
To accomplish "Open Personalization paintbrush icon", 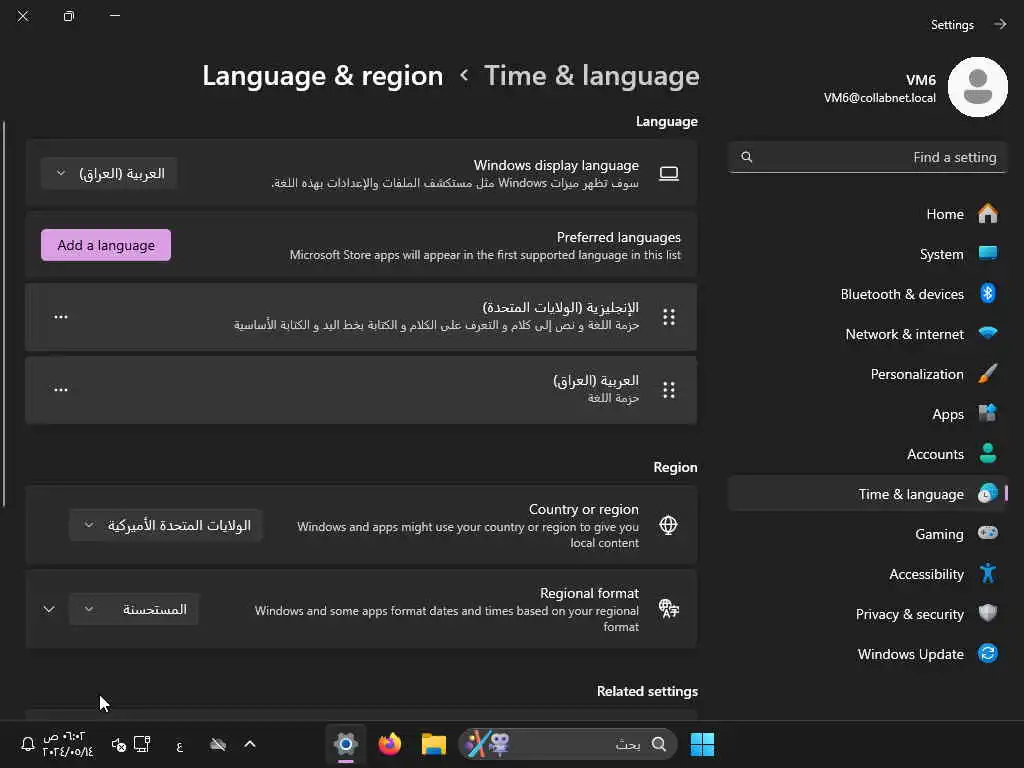I will coord(987,374).
